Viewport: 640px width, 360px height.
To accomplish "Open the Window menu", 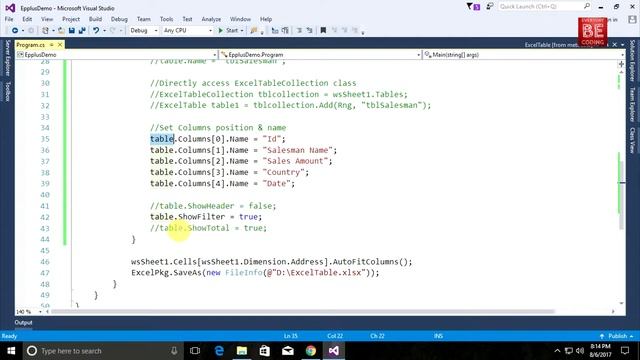I will [240, 19].
